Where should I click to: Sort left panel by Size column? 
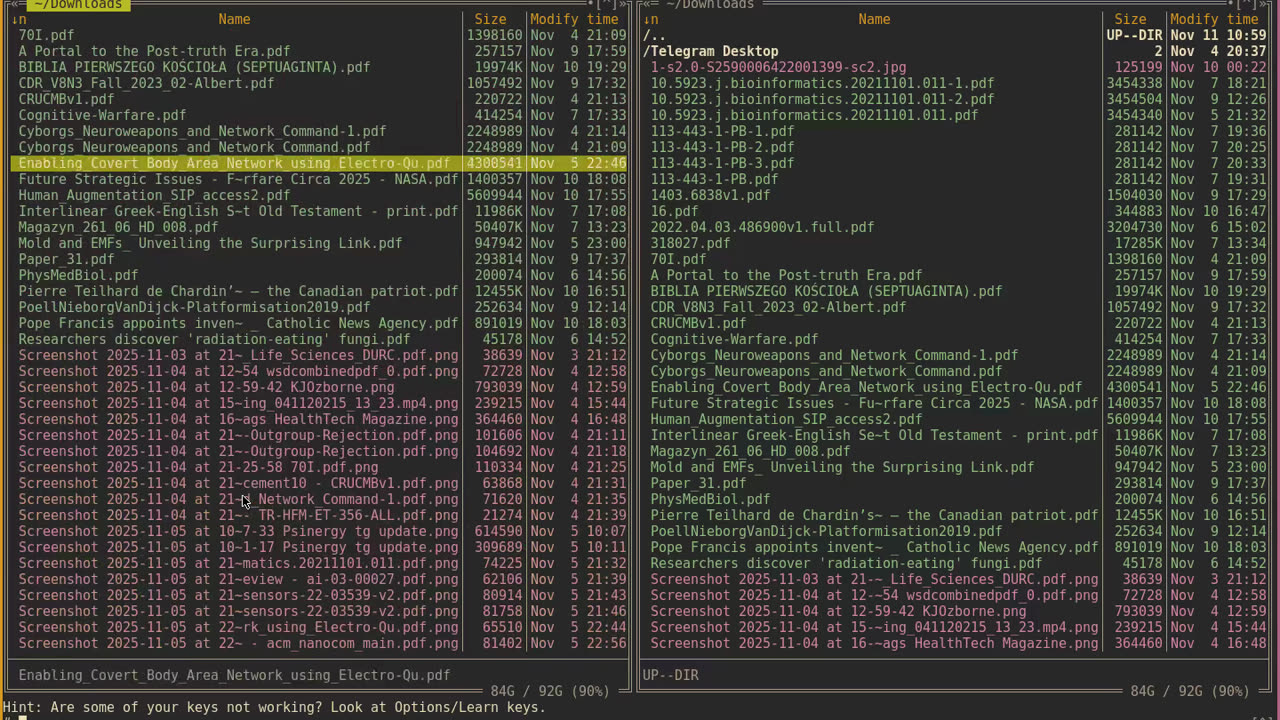point(490,19)
